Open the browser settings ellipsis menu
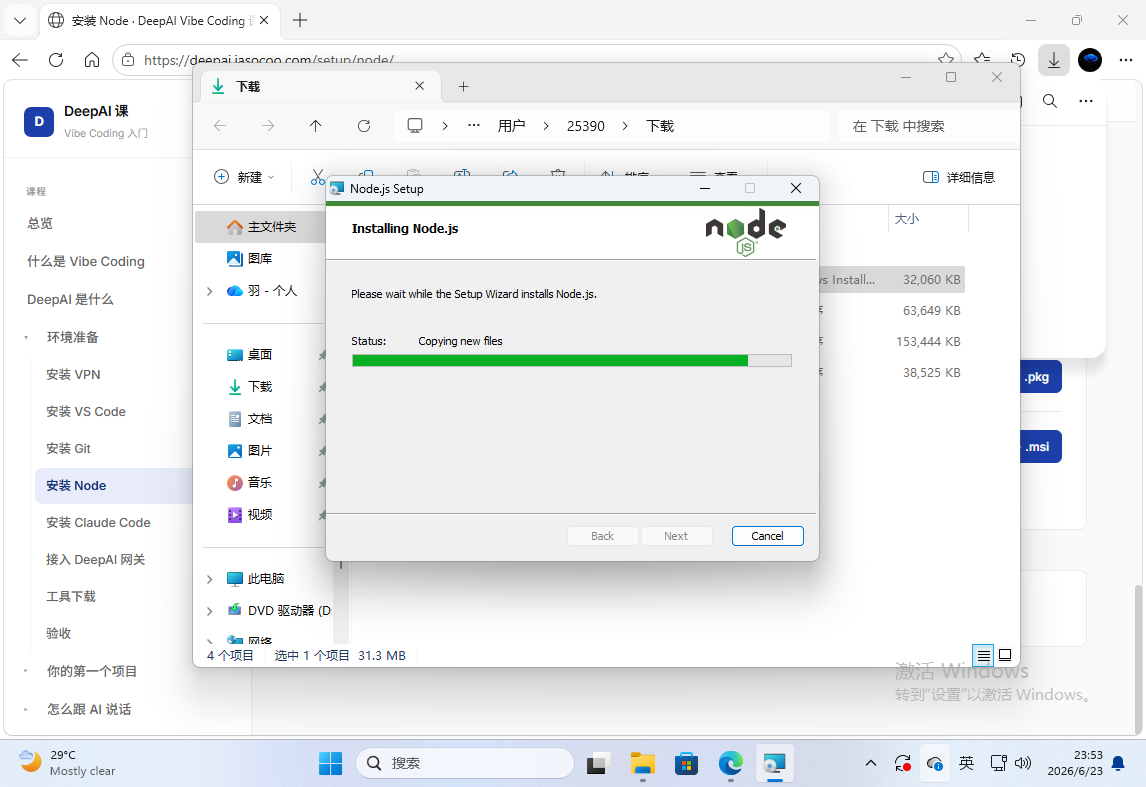 1126,60
